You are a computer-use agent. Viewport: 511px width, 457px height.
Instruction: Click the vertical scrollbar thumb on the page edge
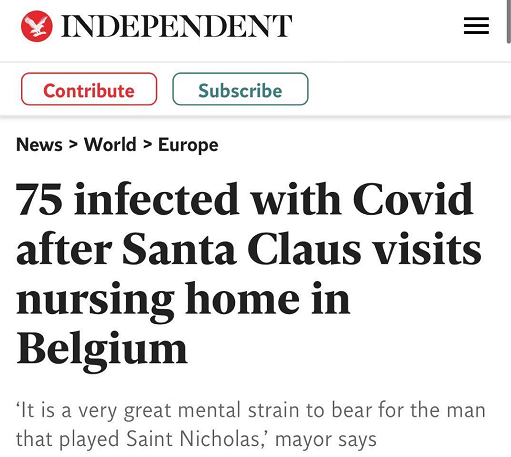tap(509, 21)
